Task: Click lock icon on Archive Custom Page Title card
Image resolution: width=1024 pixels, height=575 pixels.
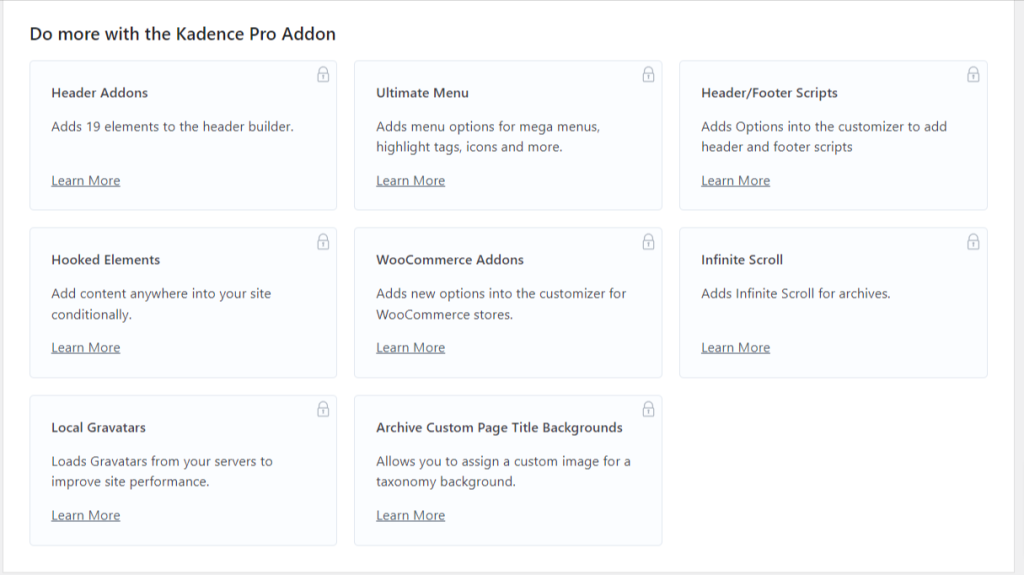Action: pyautogui.click(x=648, y=409)
